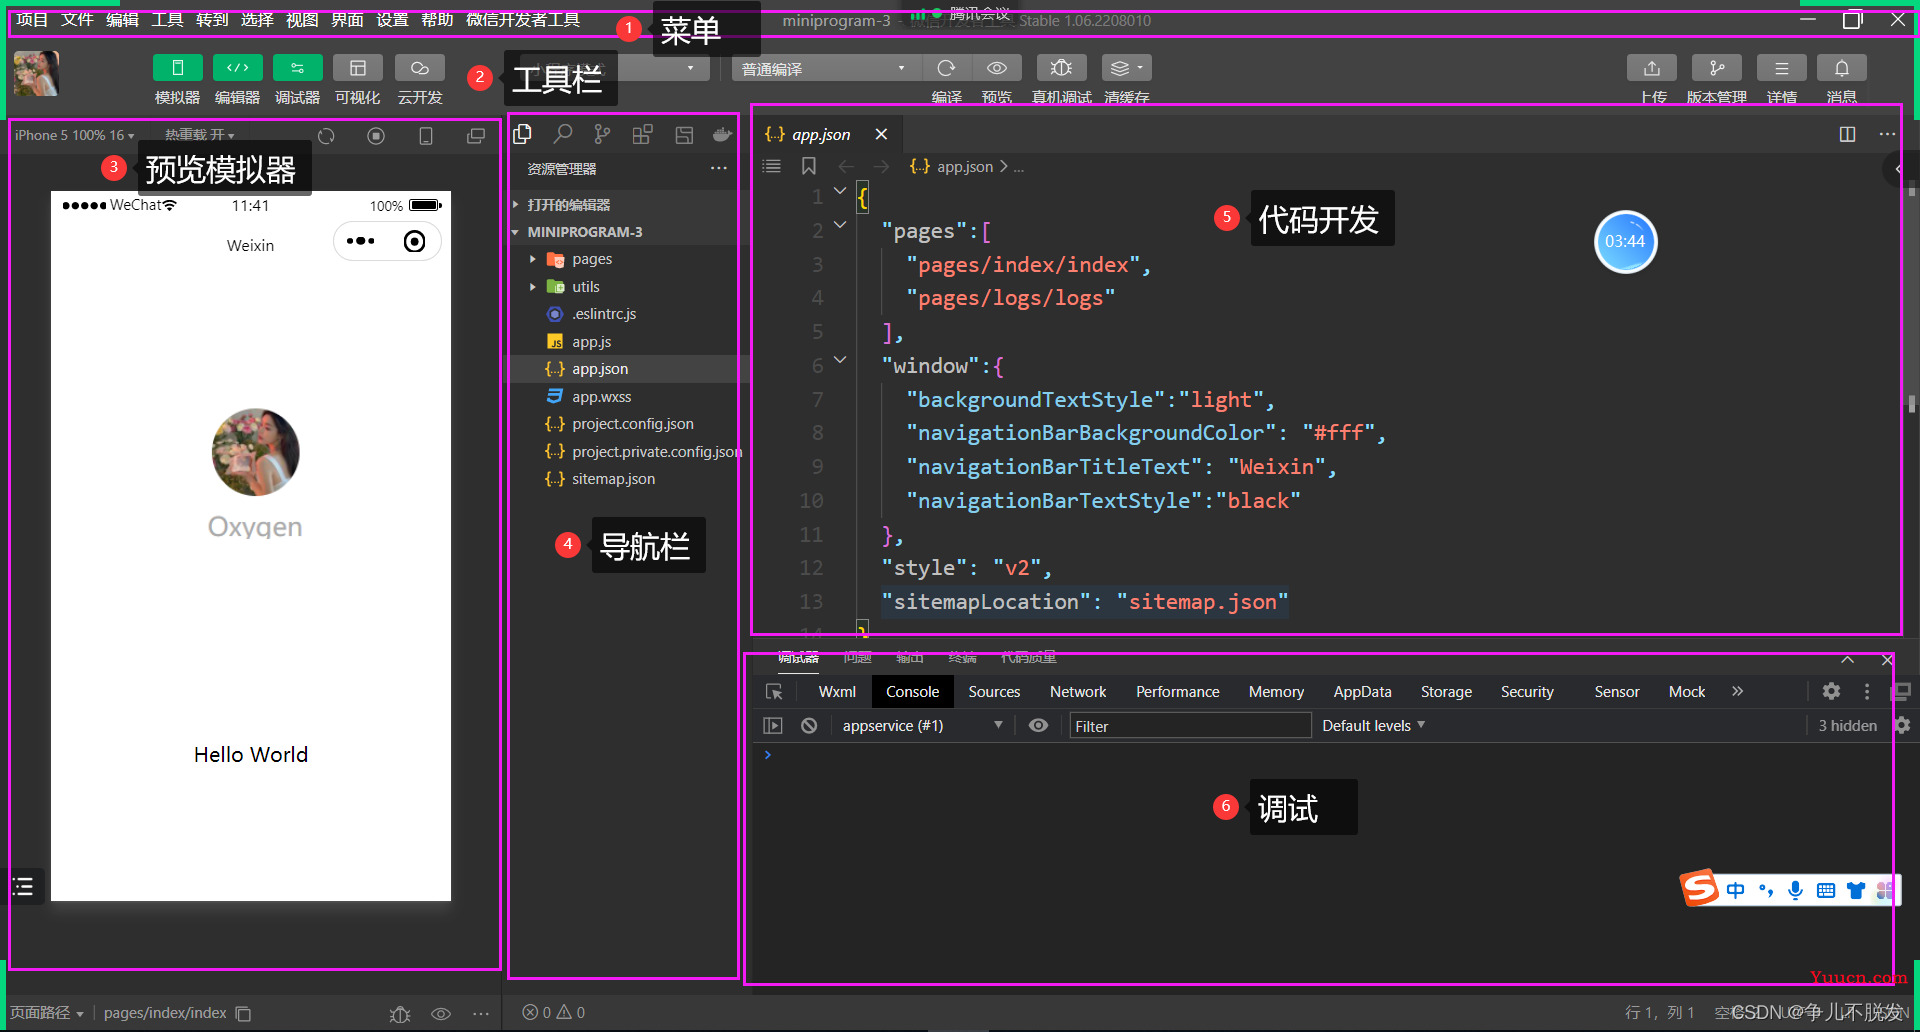The image size is (1920, 1032).
Task: Toggle the 模拟器 simulator panel button
Action: pos(177,68)
